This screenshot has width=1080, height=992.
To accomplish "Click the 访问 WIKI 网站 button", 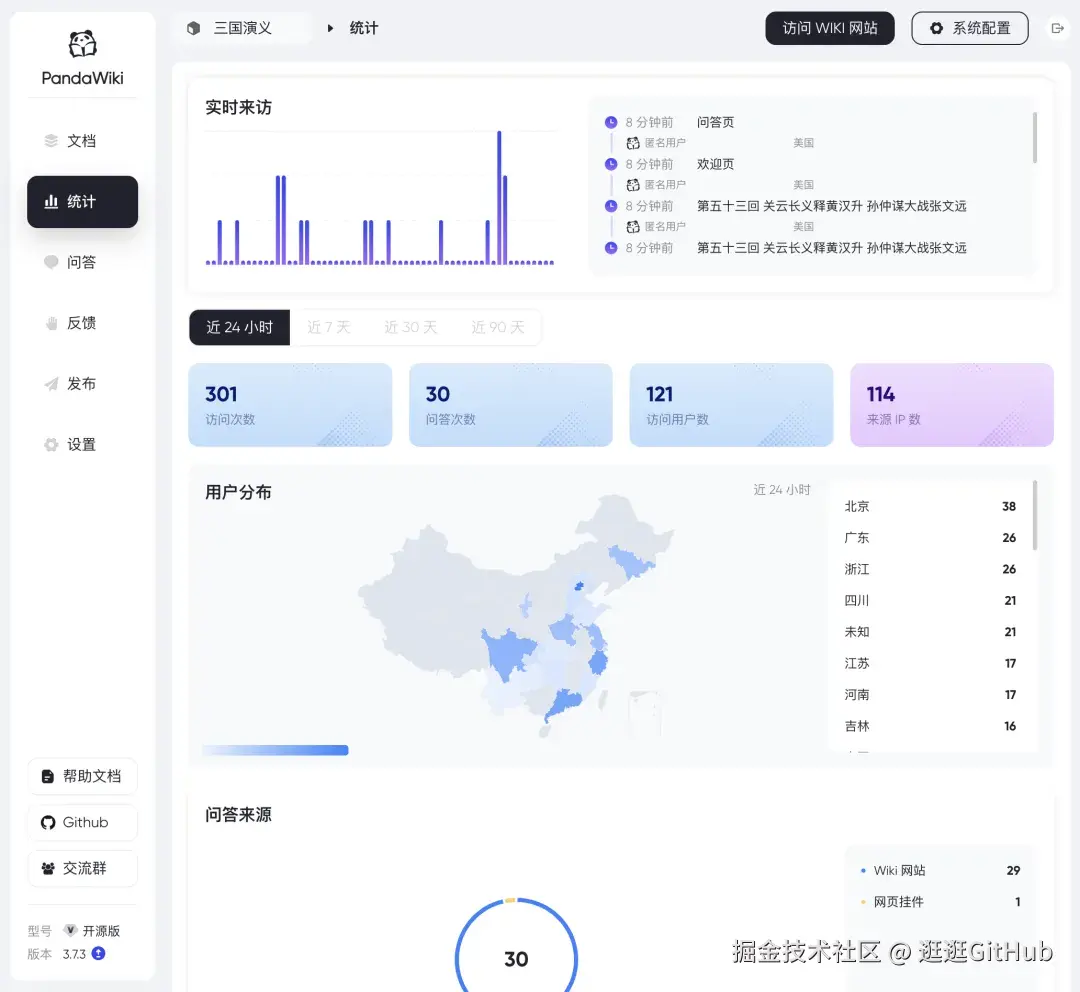I will click(829, 28).
